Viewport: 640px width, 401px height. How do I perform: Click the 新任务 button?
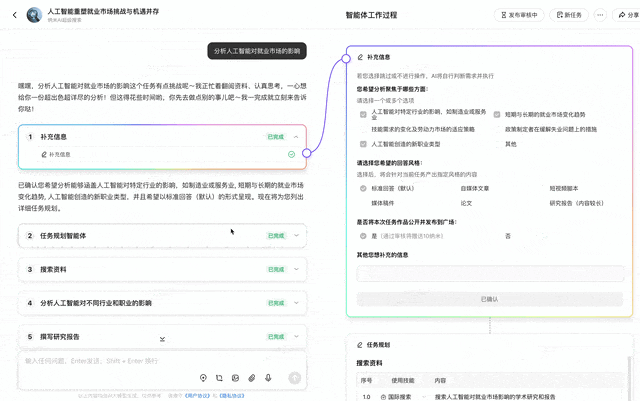pos(569,15)
